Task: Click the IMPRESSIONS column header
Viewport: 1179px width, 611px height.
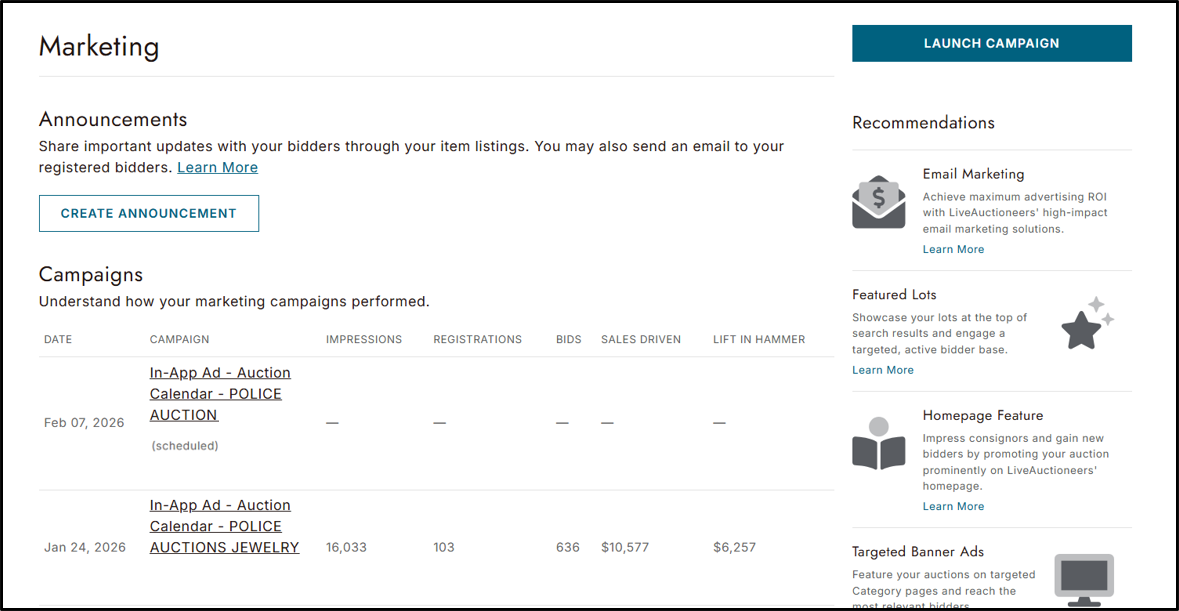Action: pyautogui.click(x=364, y=340)
